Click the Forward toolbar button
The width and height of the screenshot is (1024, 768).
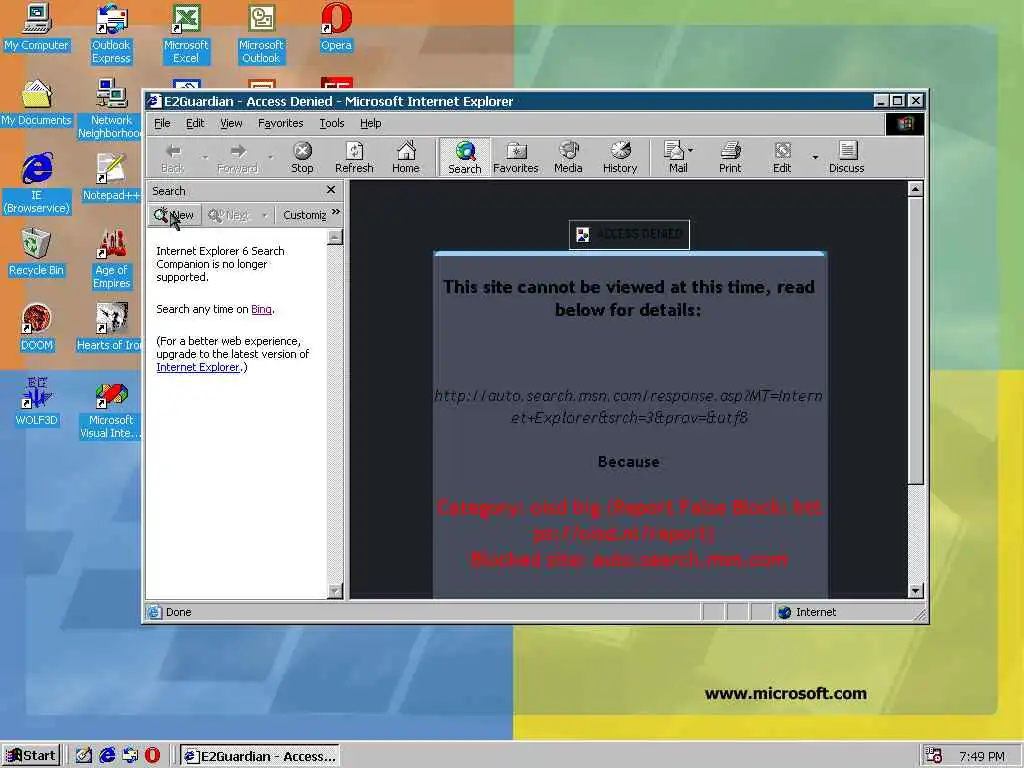[237, 158]
